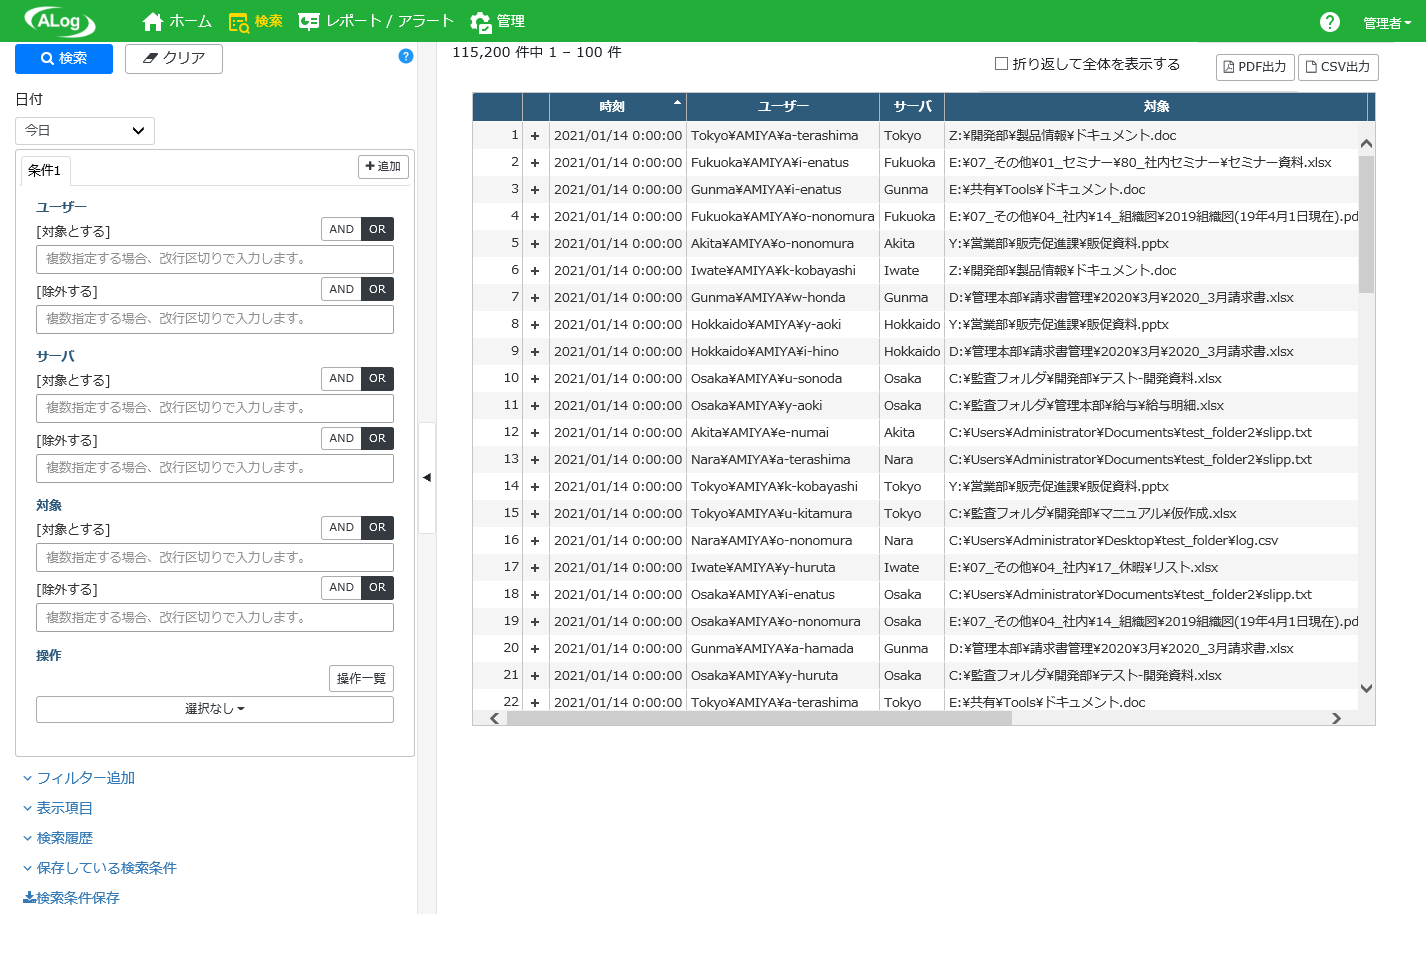This screenshot has height=965, width=1426.
Task: Click the 操作一覧 button
Action: click(x=361, y=678)
